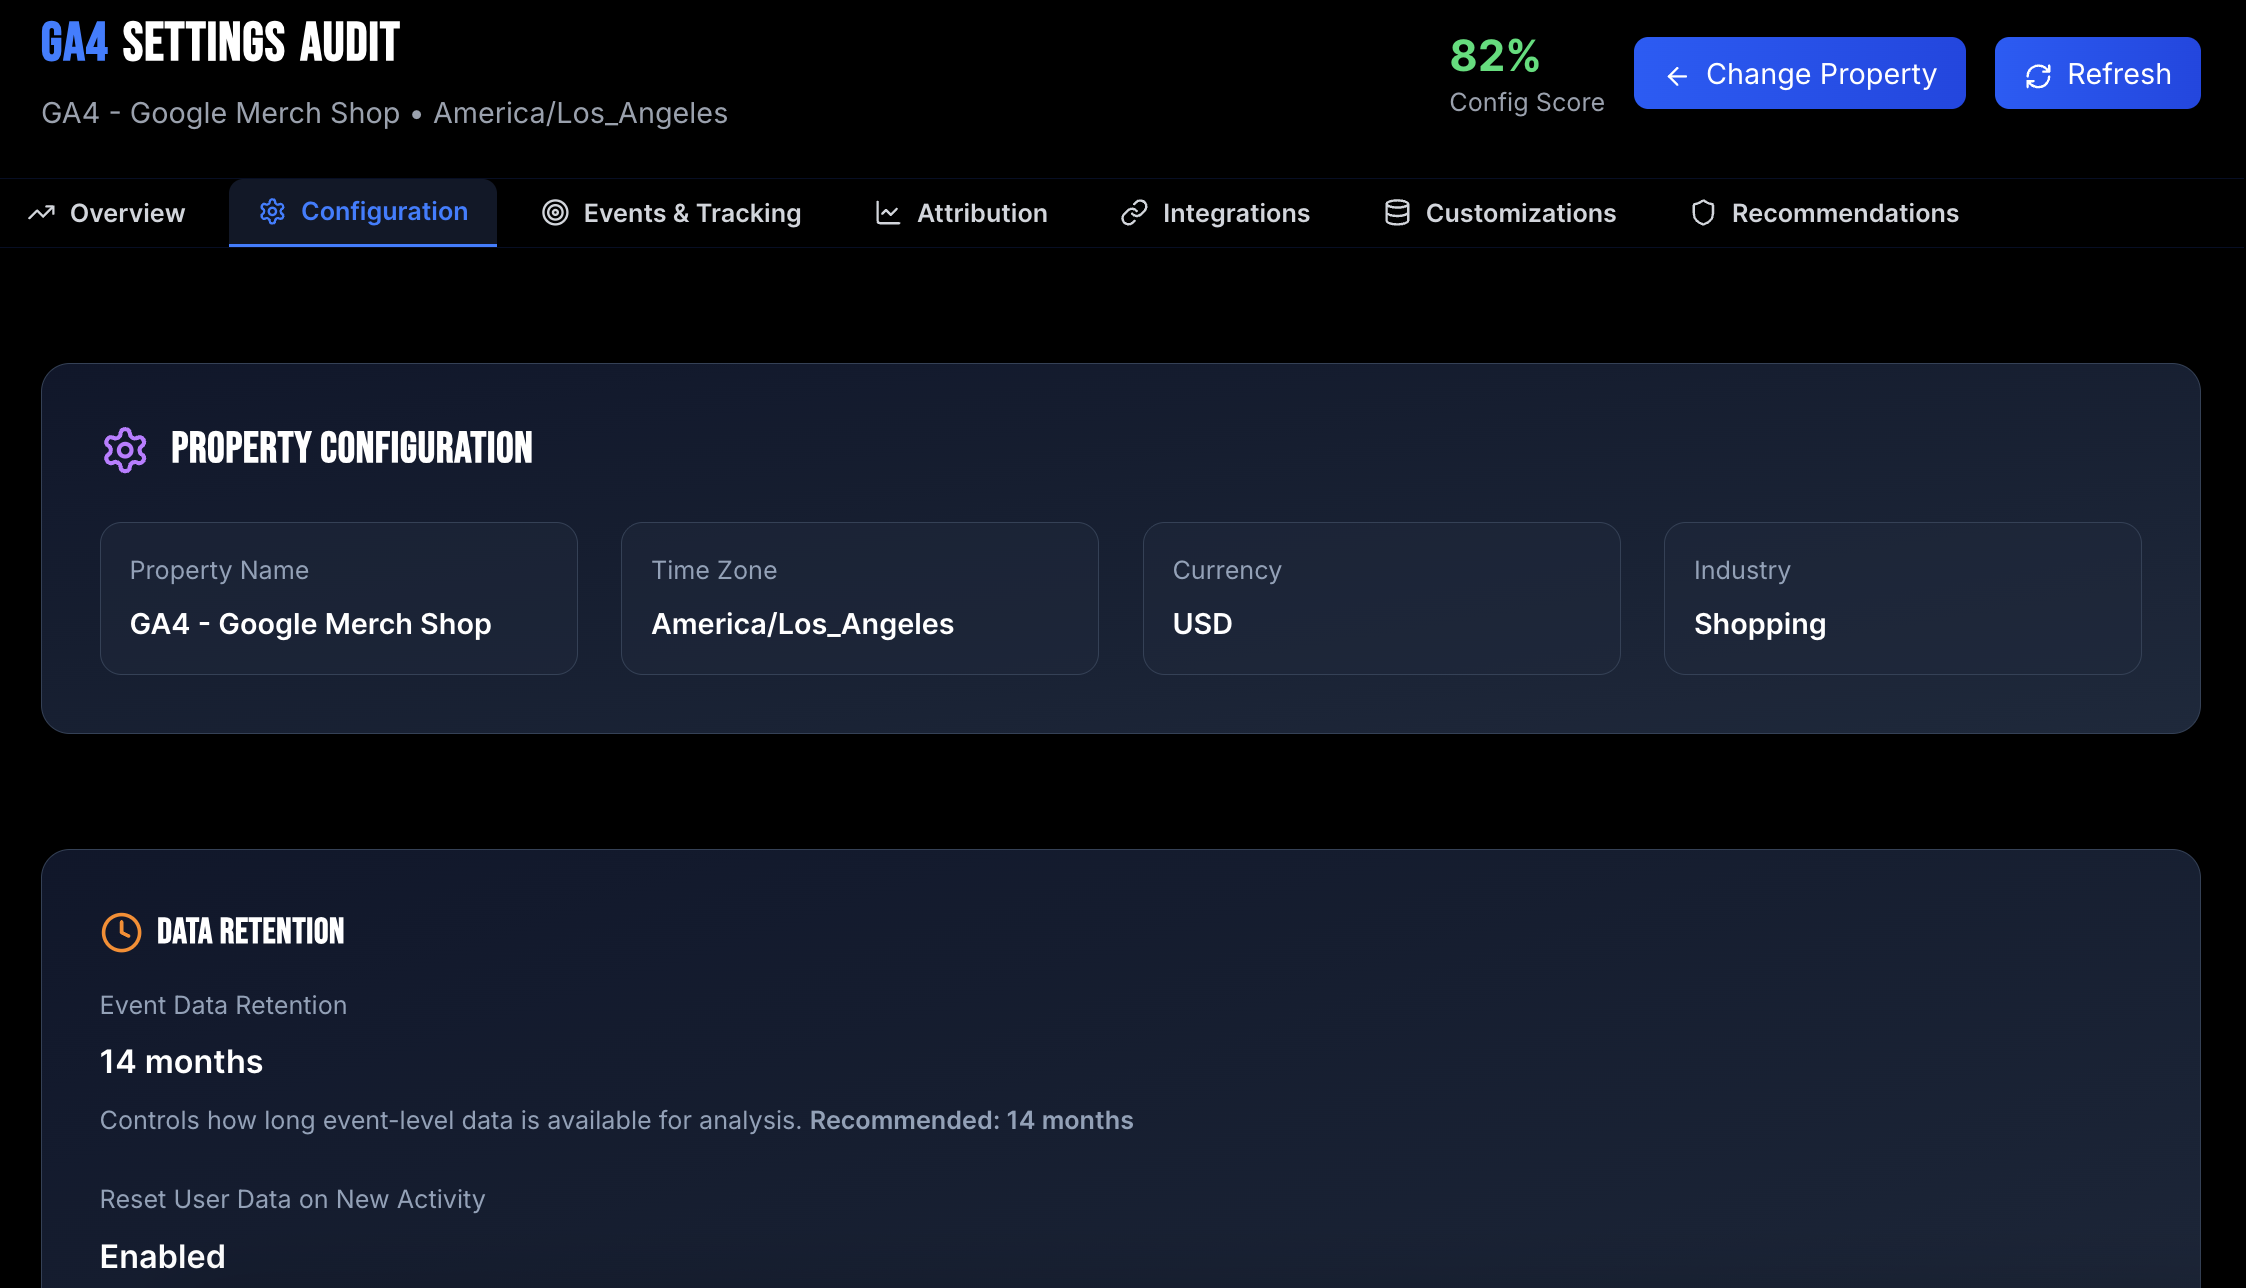Click 'GA4 - Google Merch Shop' property name value
This screenshot has width=2246, height=1288.
coord(310,625)
